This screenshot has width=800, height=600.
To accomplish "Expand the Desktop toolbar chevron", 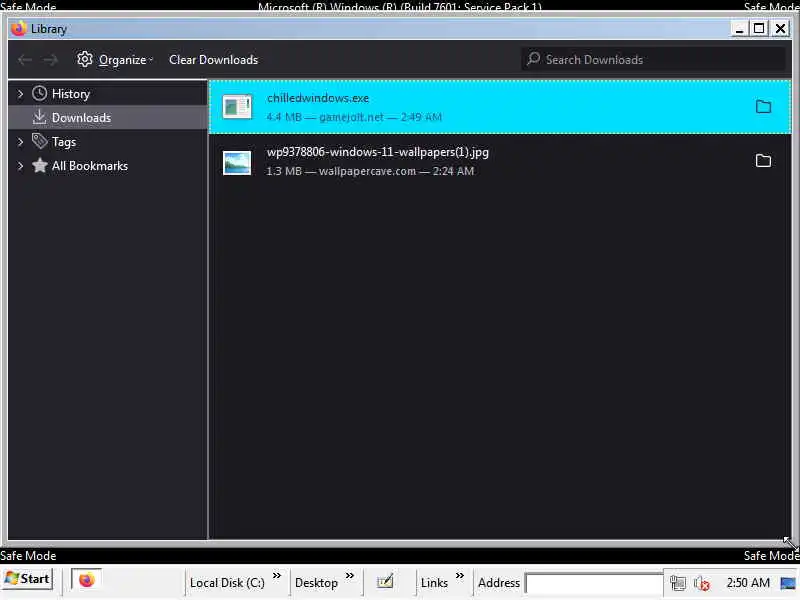I will pyautogui.click(x=349, y=576).
